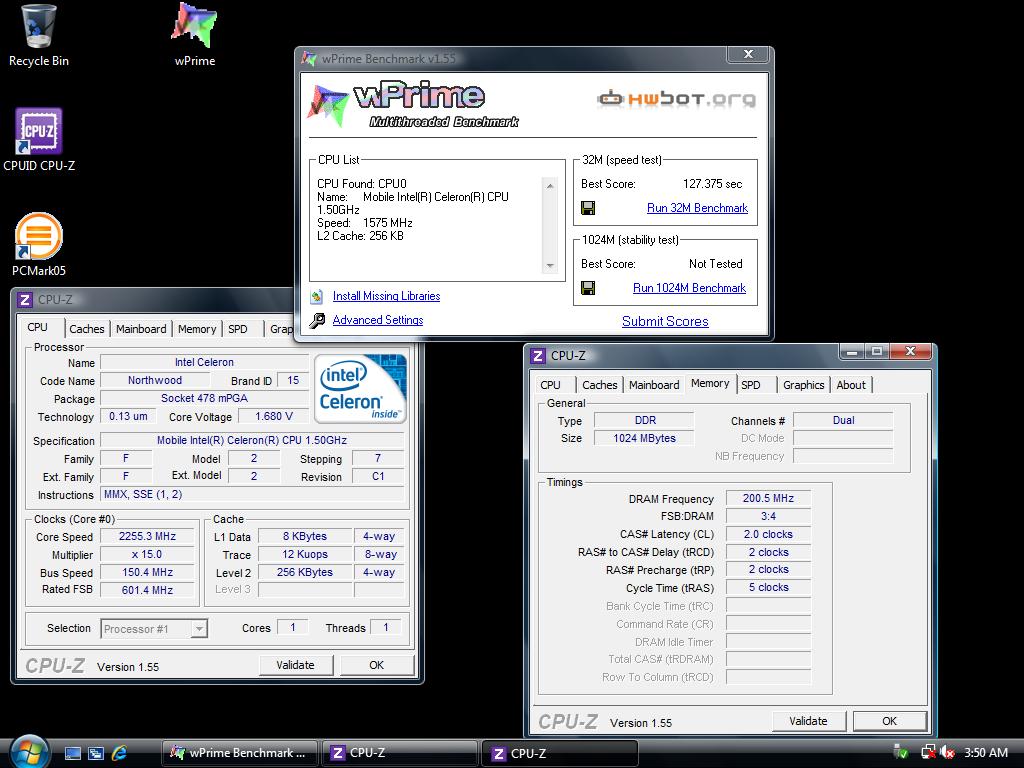Viewport: 1024px width, 768px height.
Task: Launch the PCMark05 desktop shortcut
Action: click(39, 244)
